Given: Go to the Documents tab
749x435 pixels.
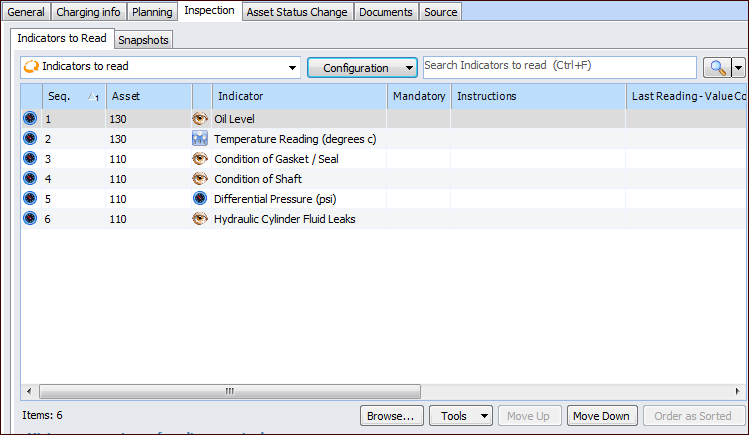Looking at the screenshot, I should click(x=385, y=12).
